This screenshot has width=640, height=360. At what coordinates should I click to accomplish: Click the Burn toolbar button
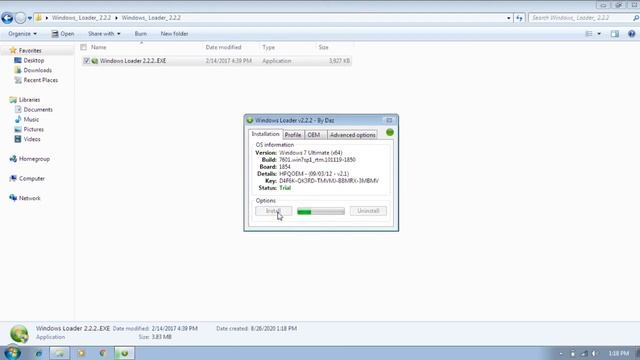[140, 34]
